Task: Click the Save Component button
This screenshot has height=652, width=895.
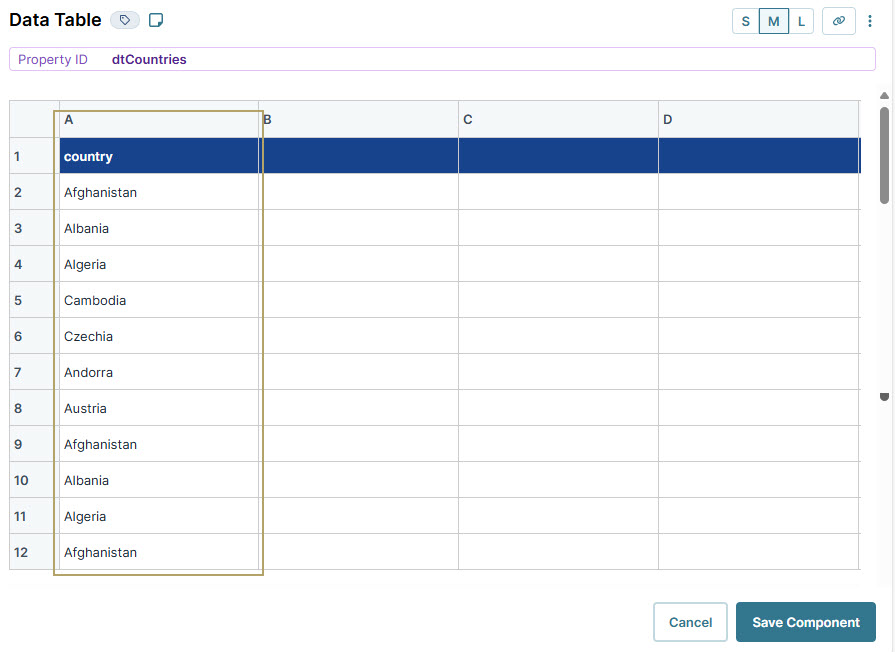Action: pyautogui.click(x=805, y=622)
